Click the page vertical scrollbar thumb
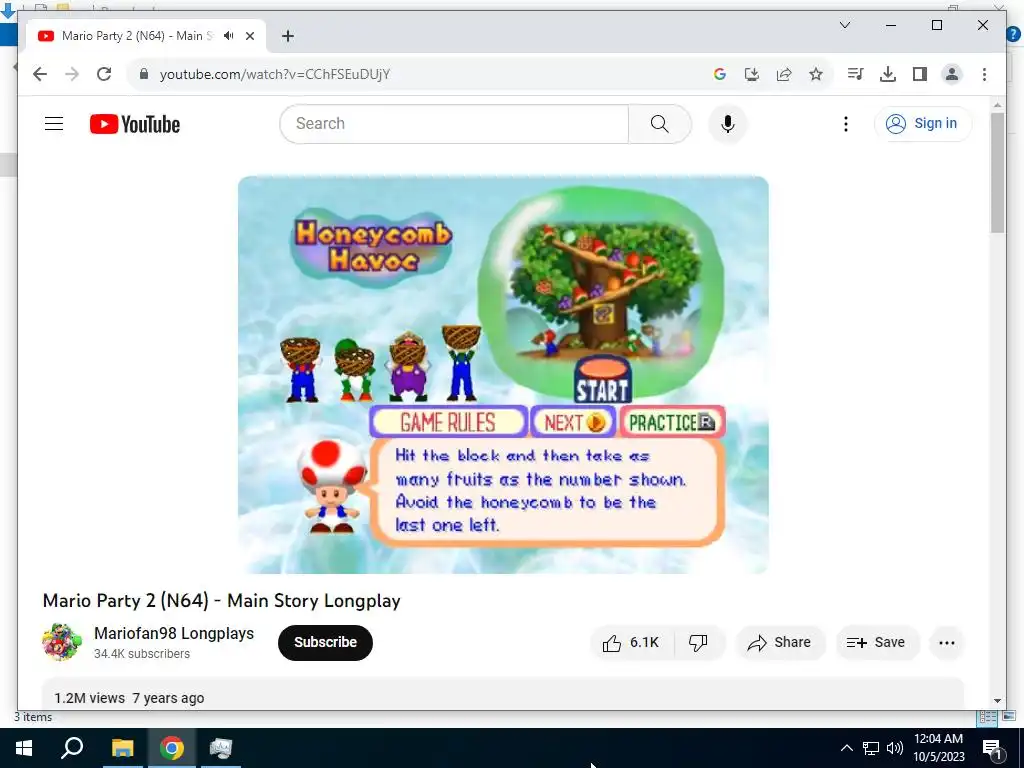1024x768 pixels. pos(997,172)
